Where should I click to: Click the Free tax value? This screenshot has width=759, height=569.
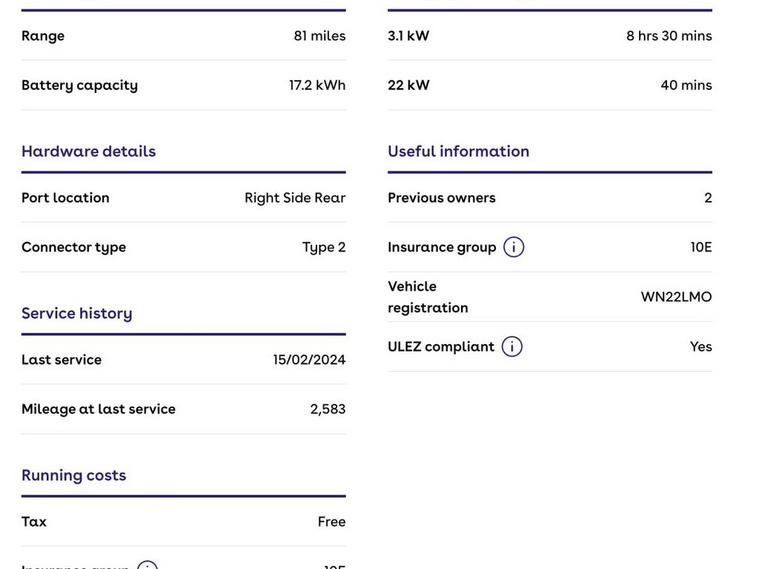pos(332,522)
